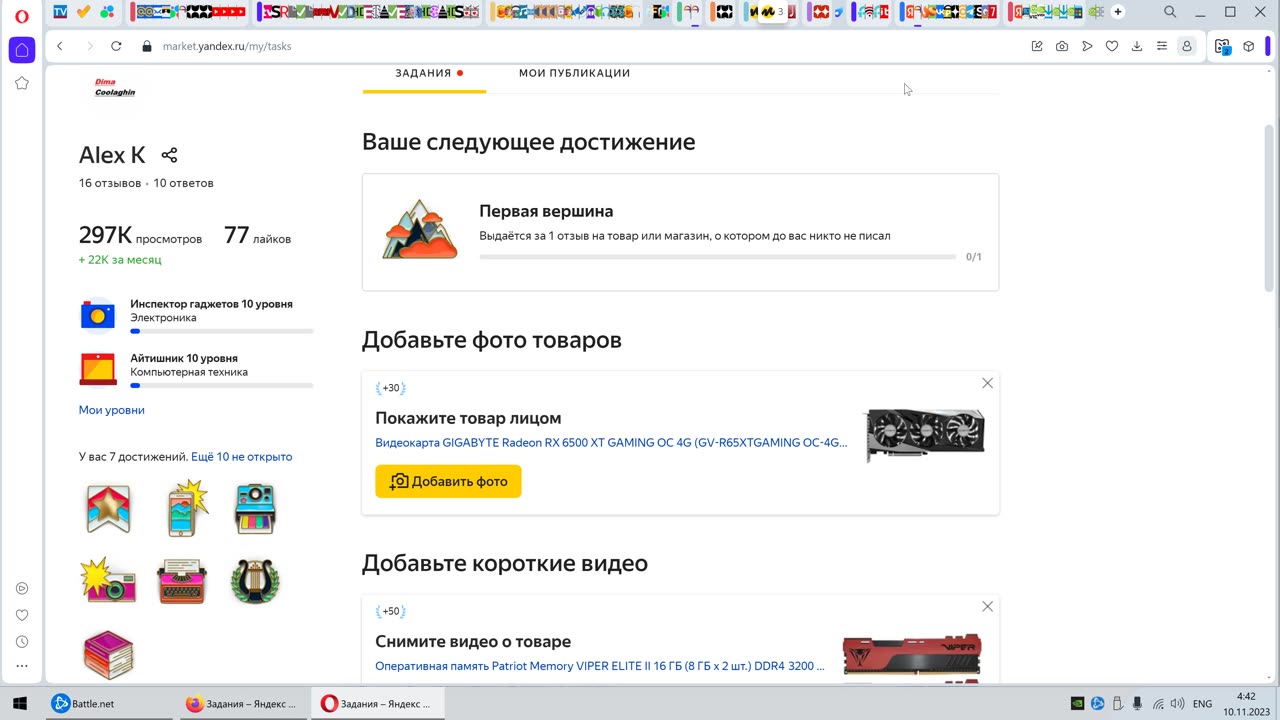Screen dimensions: 1280x720
Task: Switch the ENG input language indicator
Action: point(1203,704)
